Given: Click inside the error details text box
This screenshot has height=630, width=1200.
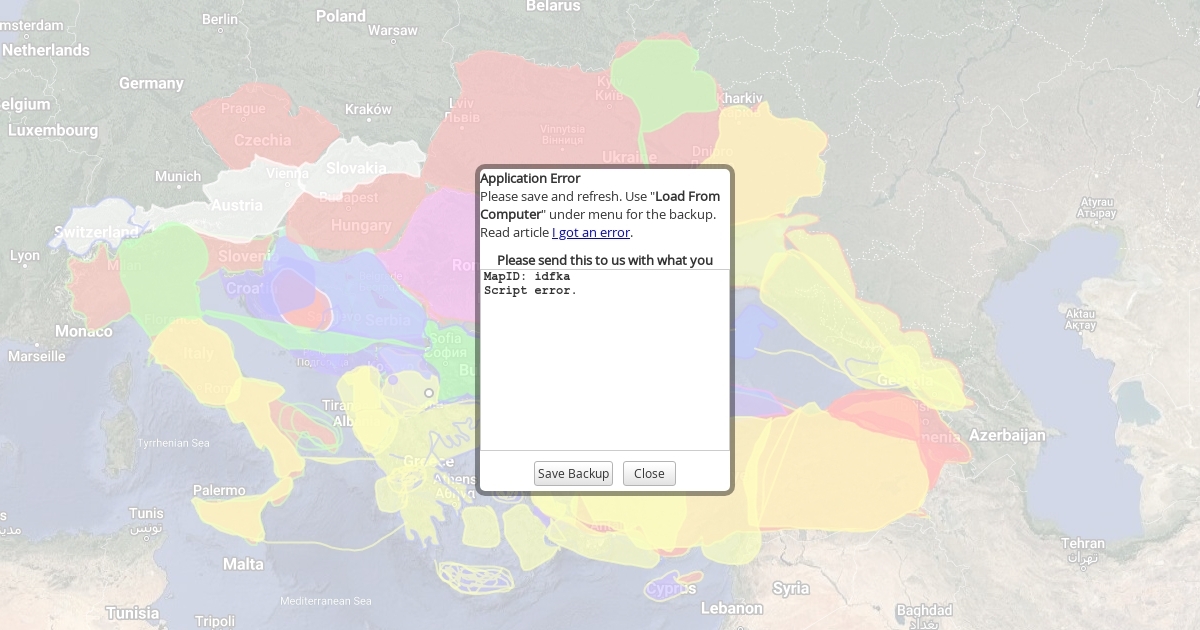Looking at the screenshot, I should [605, 360].
